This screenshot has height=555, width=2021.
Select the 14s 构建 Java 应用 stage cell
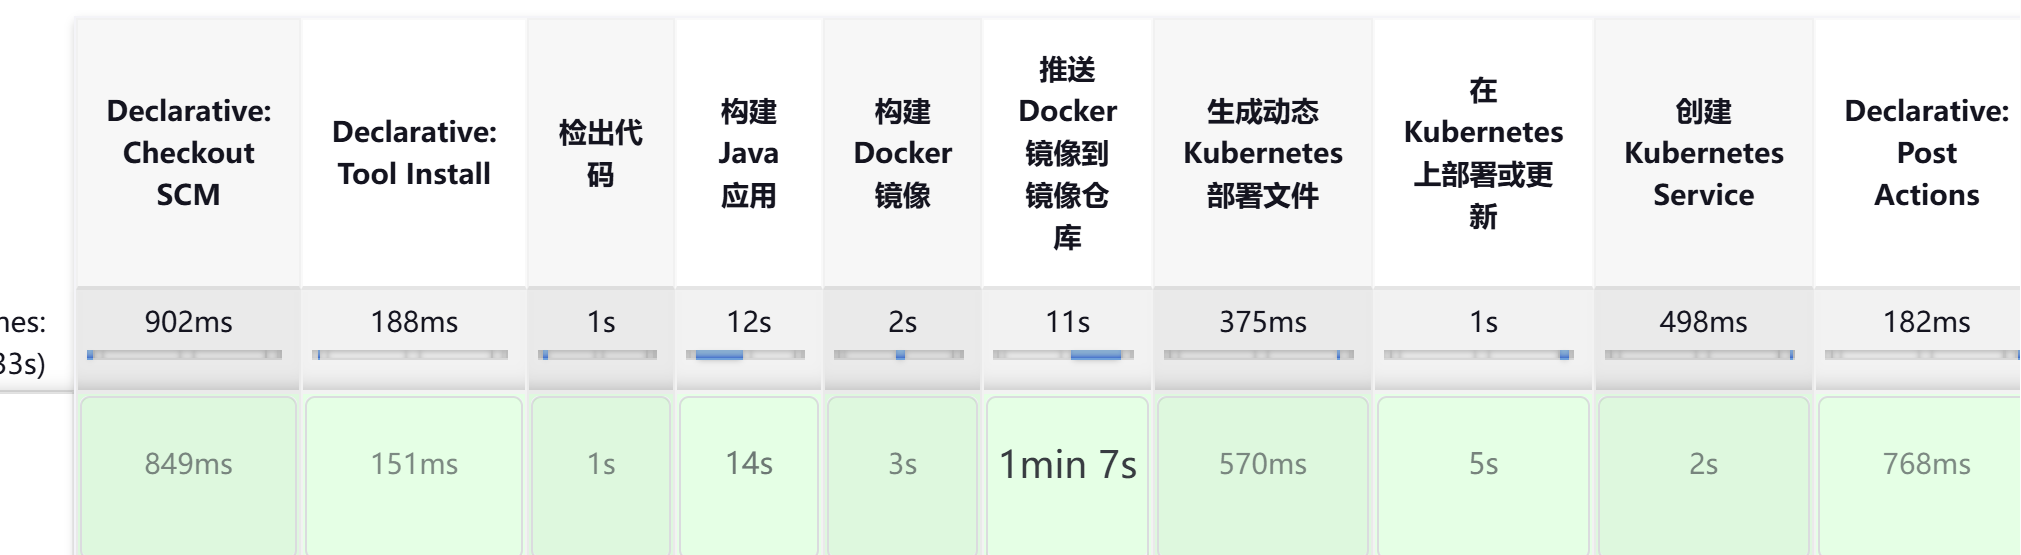coord(748,465)
